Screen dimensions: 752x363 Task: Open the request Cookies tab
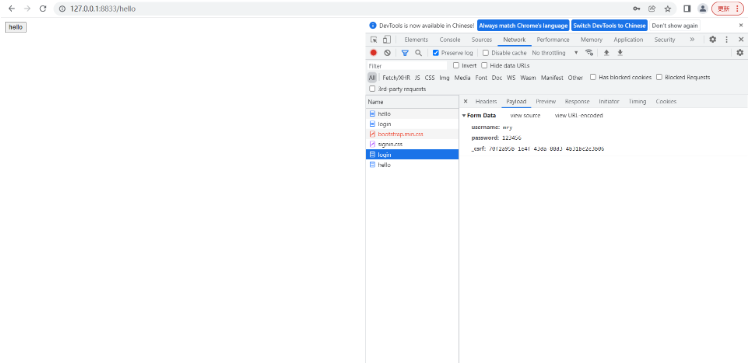coord(666,101)
